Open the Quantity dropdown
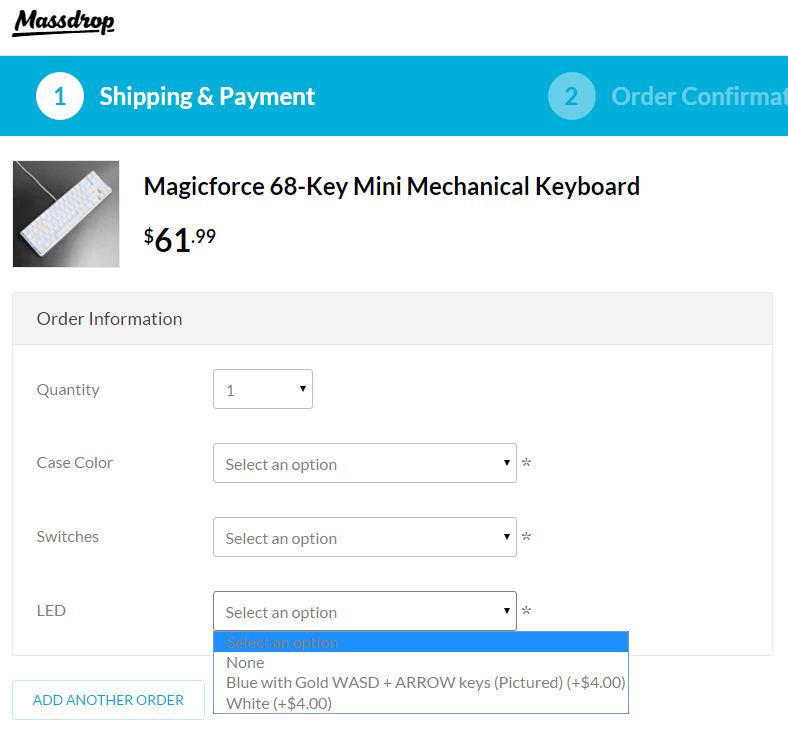This screenshot has height=737, width=788. click(x=263, y=389)
